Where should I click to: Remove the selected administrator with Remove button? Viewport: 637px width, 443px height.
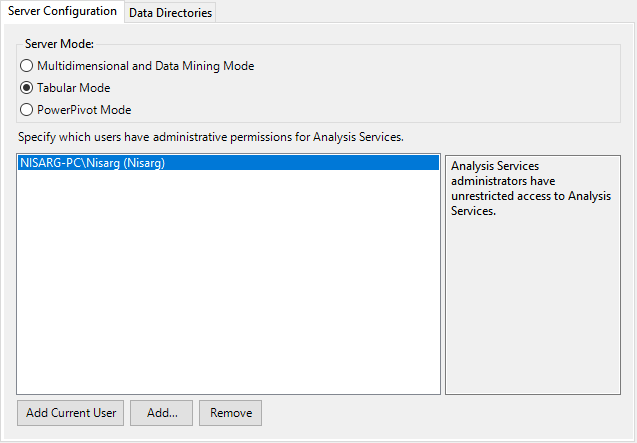230,412
